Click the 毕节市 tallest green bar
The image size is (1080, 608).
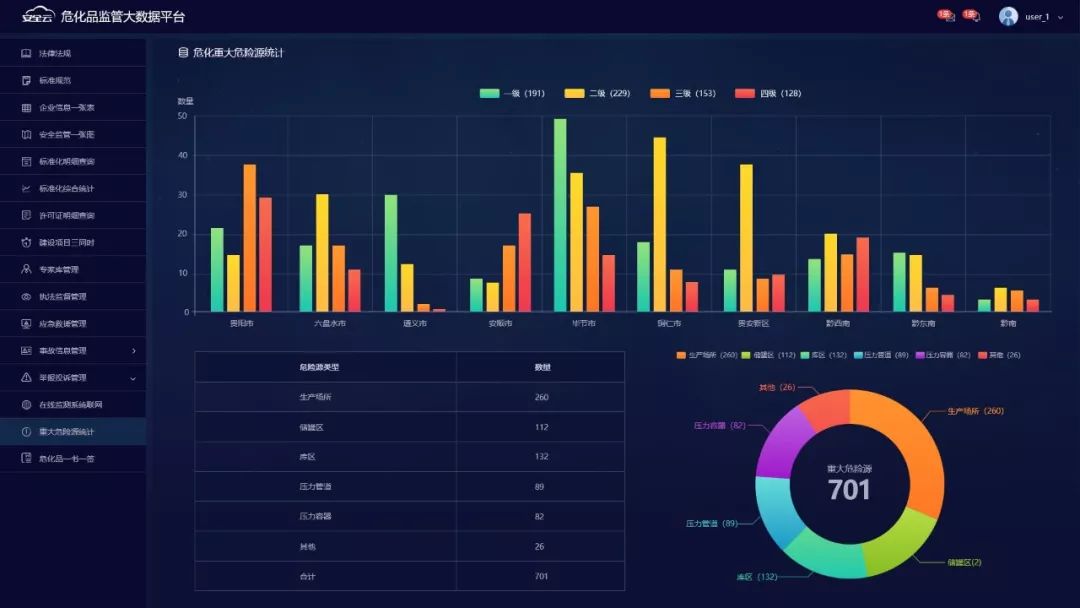click(560, 215)
